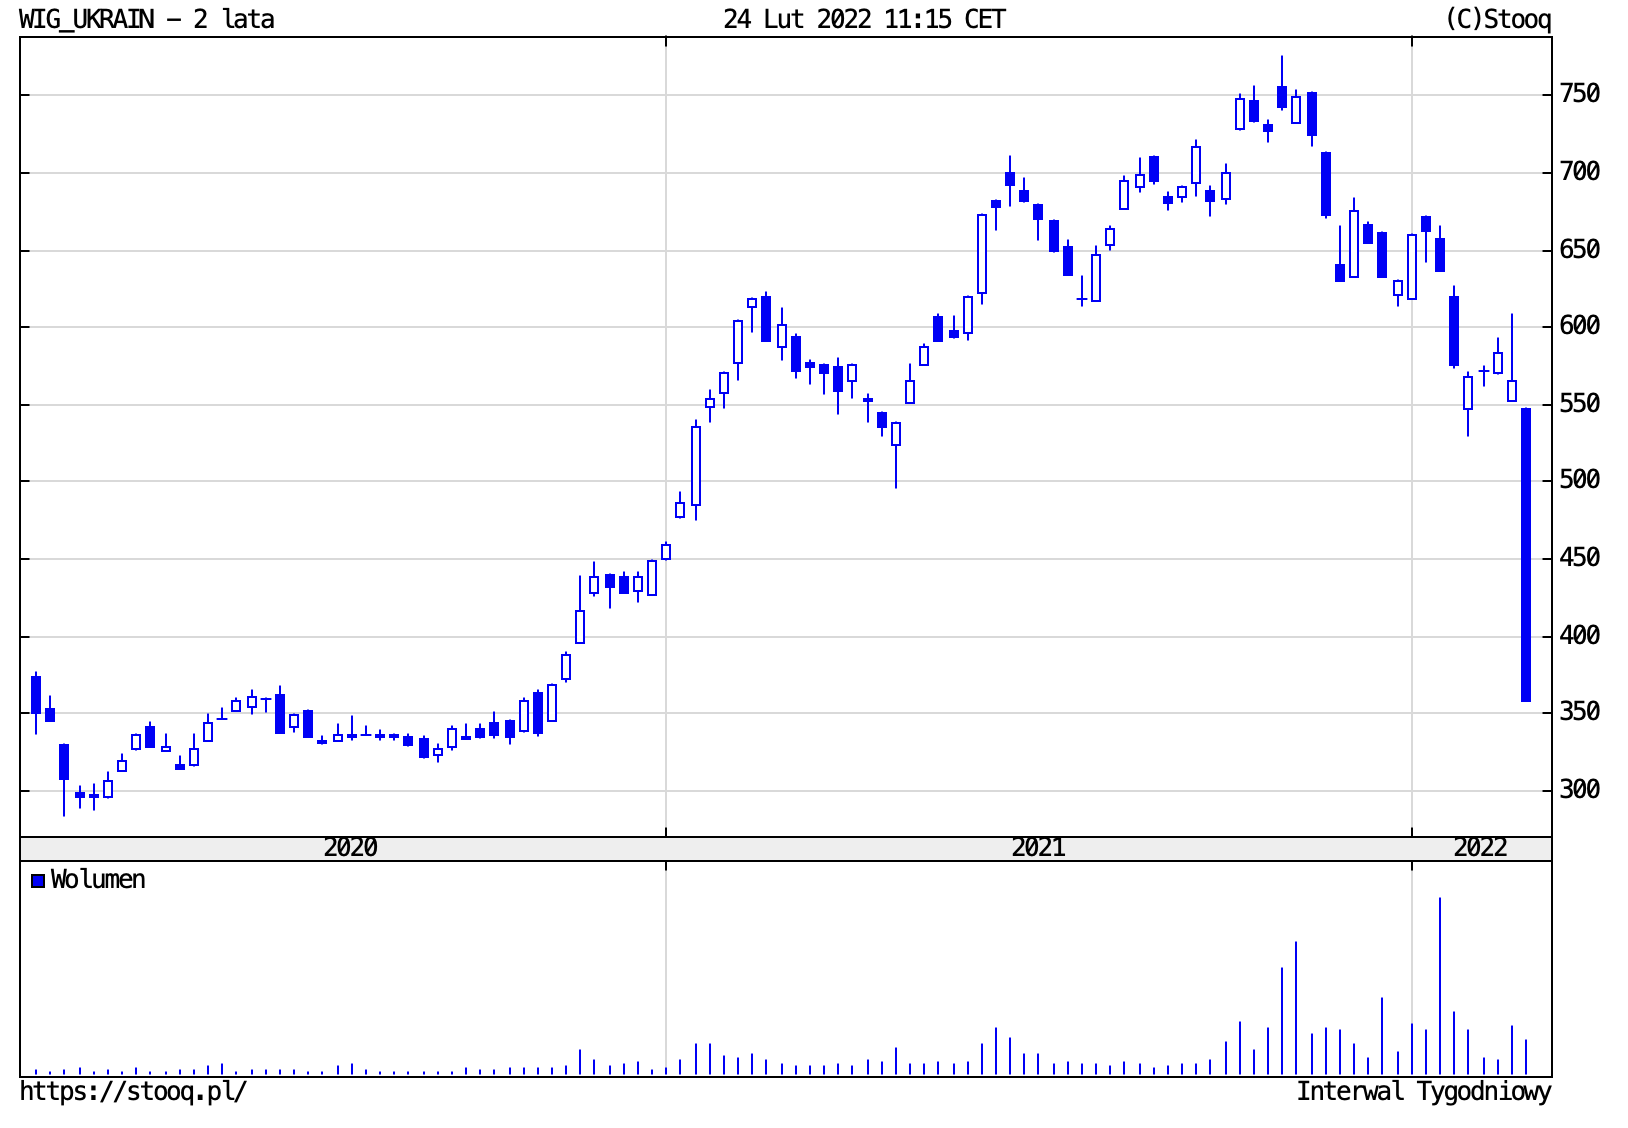Click the 500 price axis value
This screenshot has height=1128, width=1628.
(1580, 480)
